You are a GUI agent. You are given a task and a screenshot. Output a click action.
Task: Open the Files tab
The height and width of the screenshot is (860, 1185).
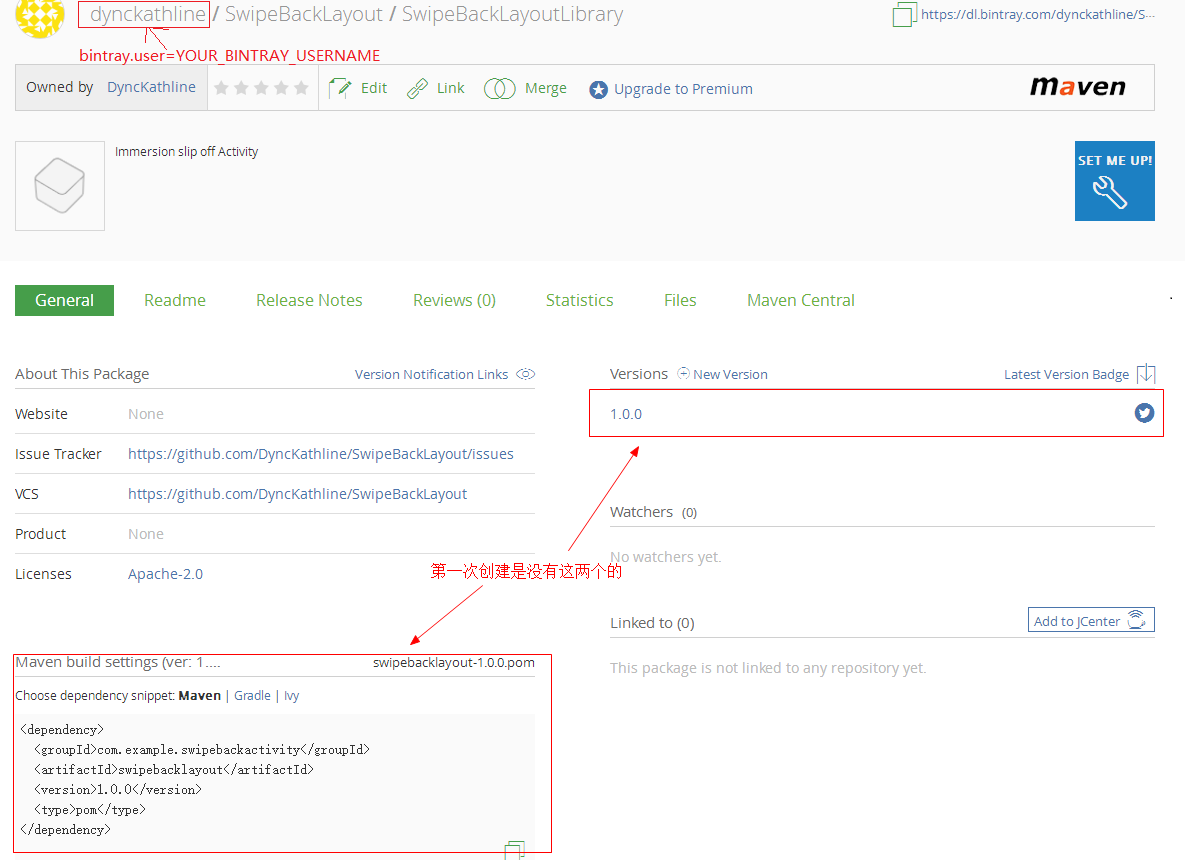pos(680,300)
